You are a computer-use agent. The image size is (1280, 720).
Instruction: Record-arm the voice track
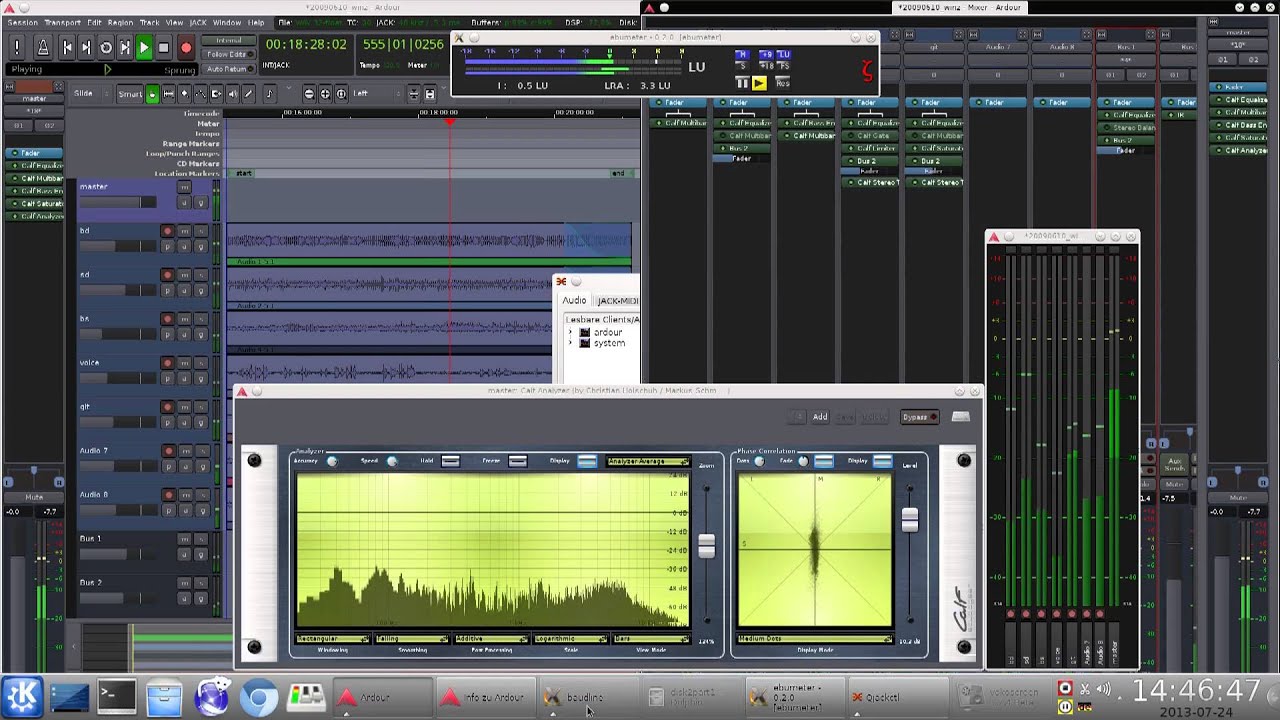click(x=167, y=363)
